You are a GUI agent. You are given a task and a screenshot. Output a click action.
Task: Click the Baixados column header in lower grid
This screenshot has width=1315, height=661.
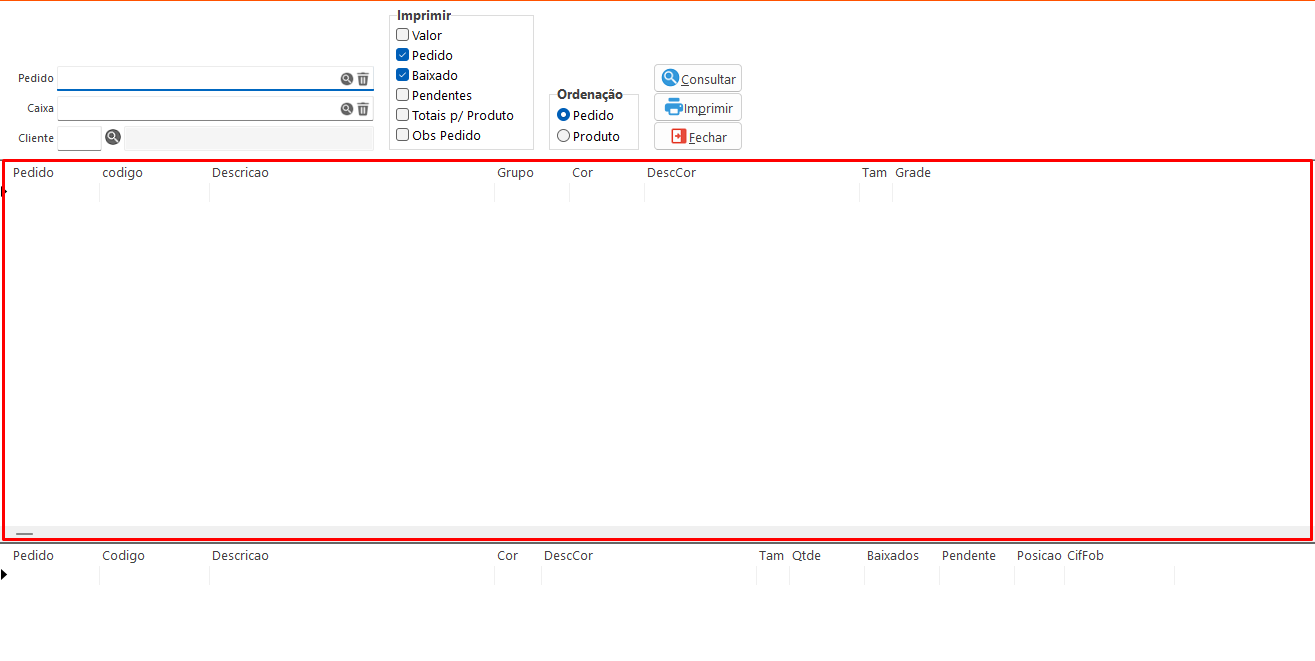(892, 556)
